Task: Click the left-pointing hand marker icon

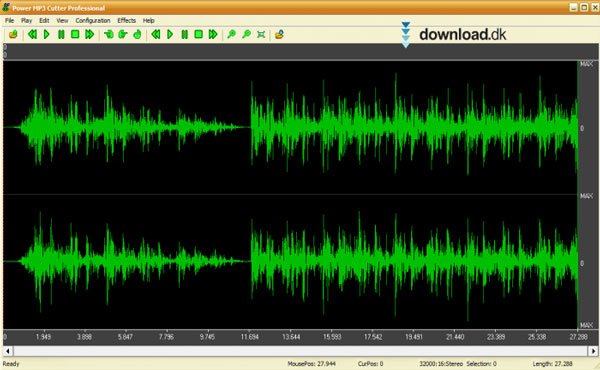Action: click(x=109, y=34)
